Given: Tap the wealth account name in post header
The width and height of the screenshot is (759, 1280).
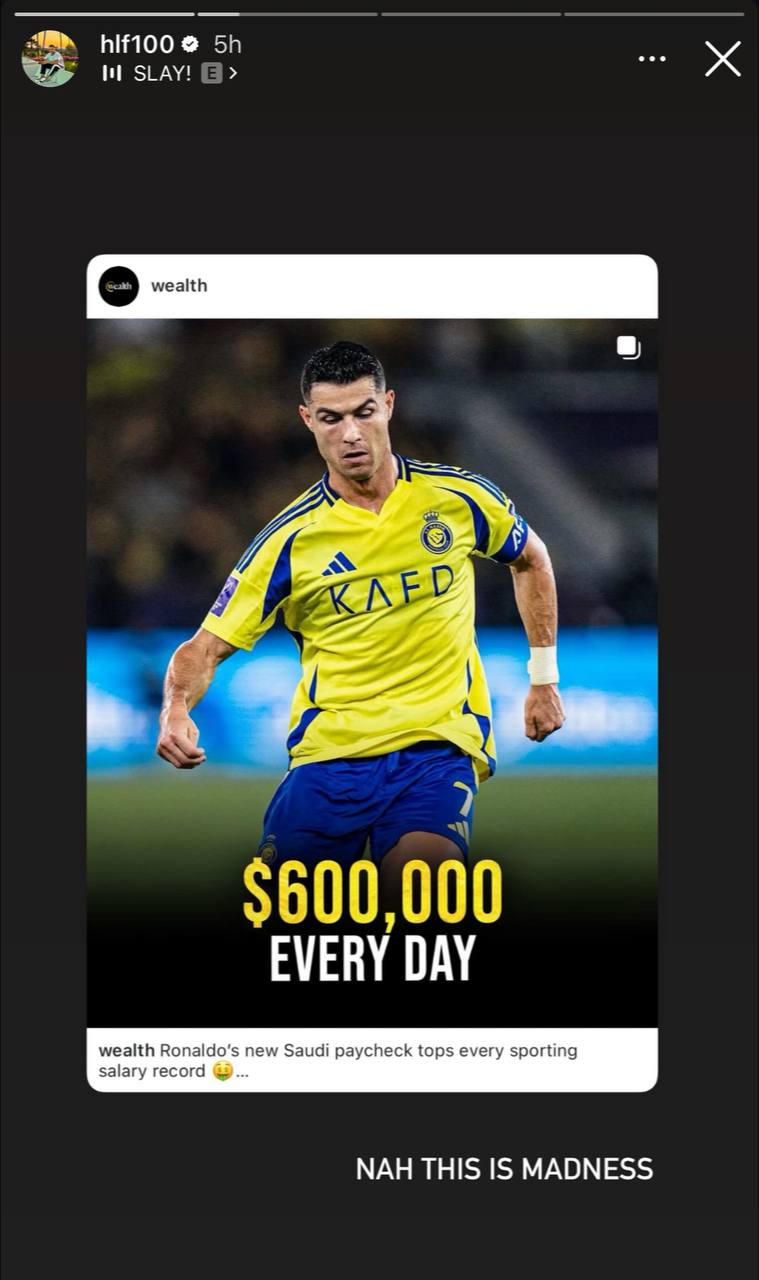Looking at the screenshot, I should click(179, 286).
